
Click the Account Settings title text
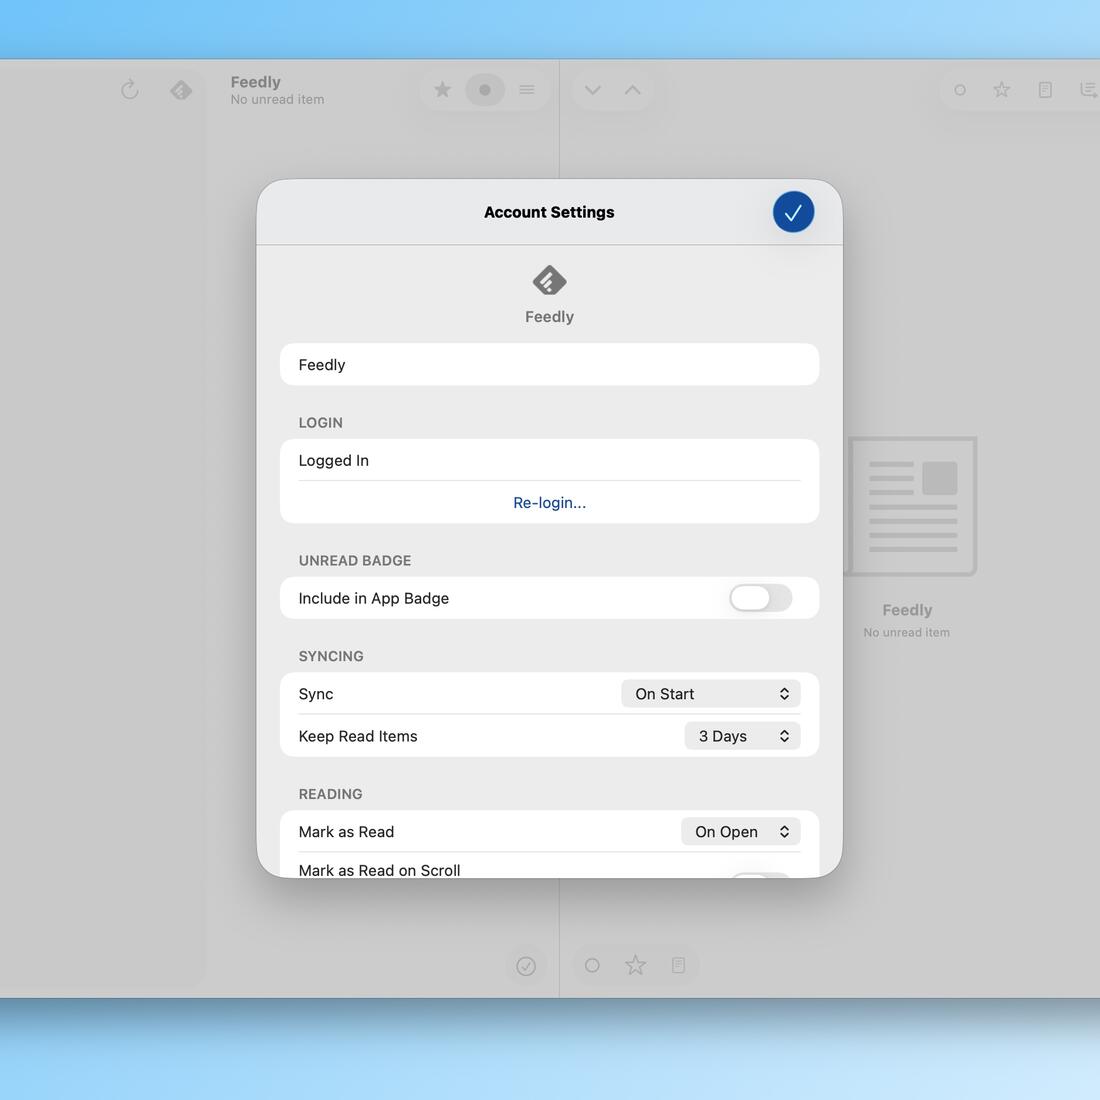549,212
